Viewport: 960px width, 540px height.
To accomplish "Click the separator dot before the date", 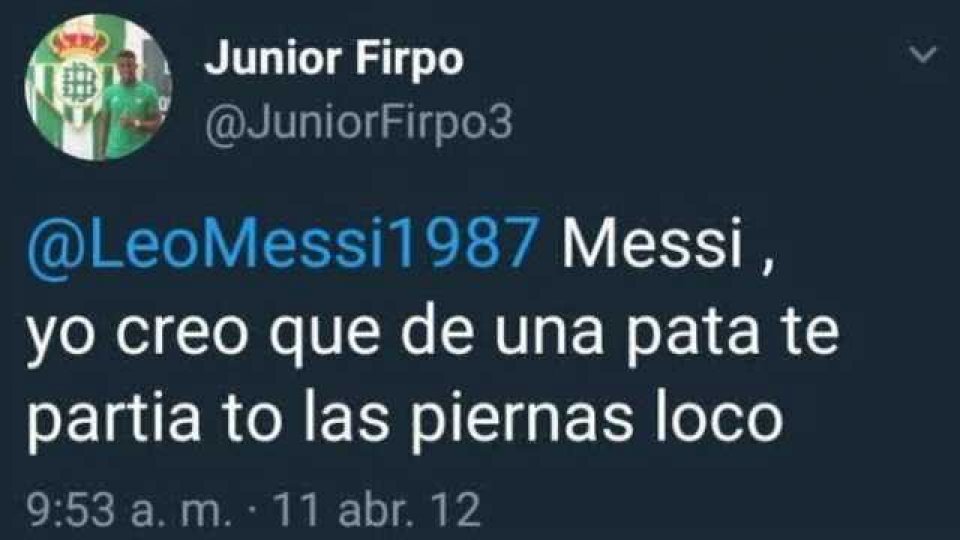I will click(x=252, y=511).
